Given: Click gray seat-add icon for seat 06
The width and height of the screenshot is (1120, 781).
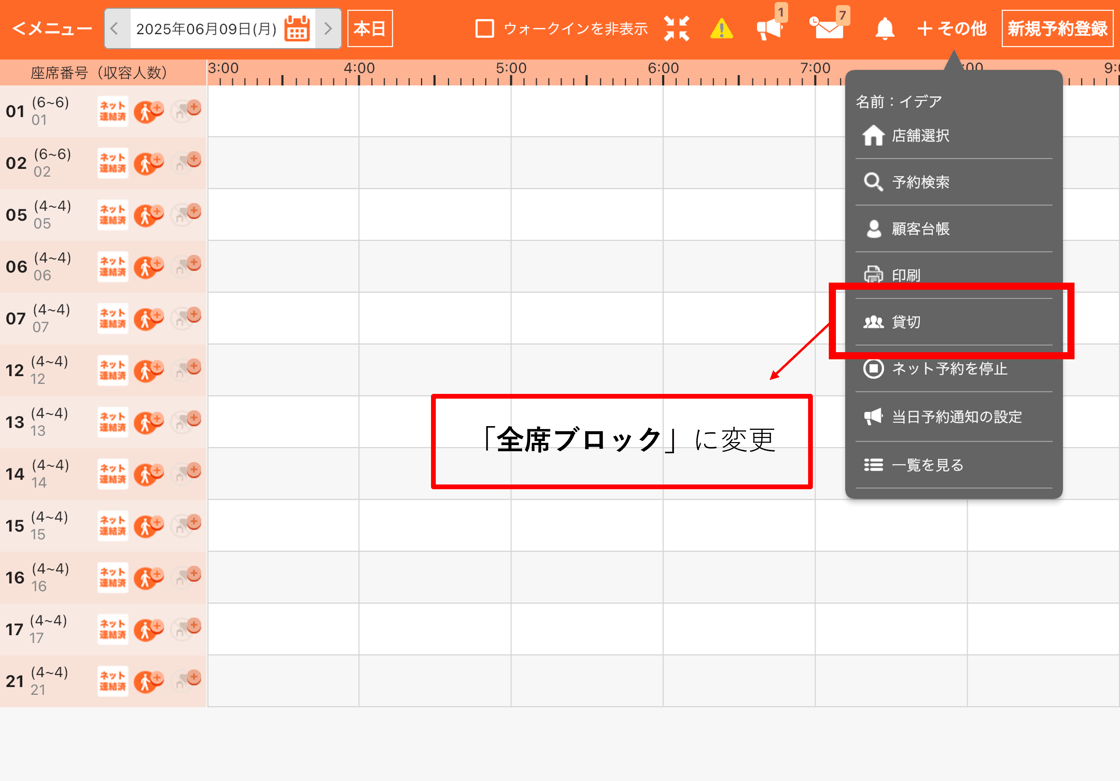Looking at the screenshot, I should pos(186,265).
